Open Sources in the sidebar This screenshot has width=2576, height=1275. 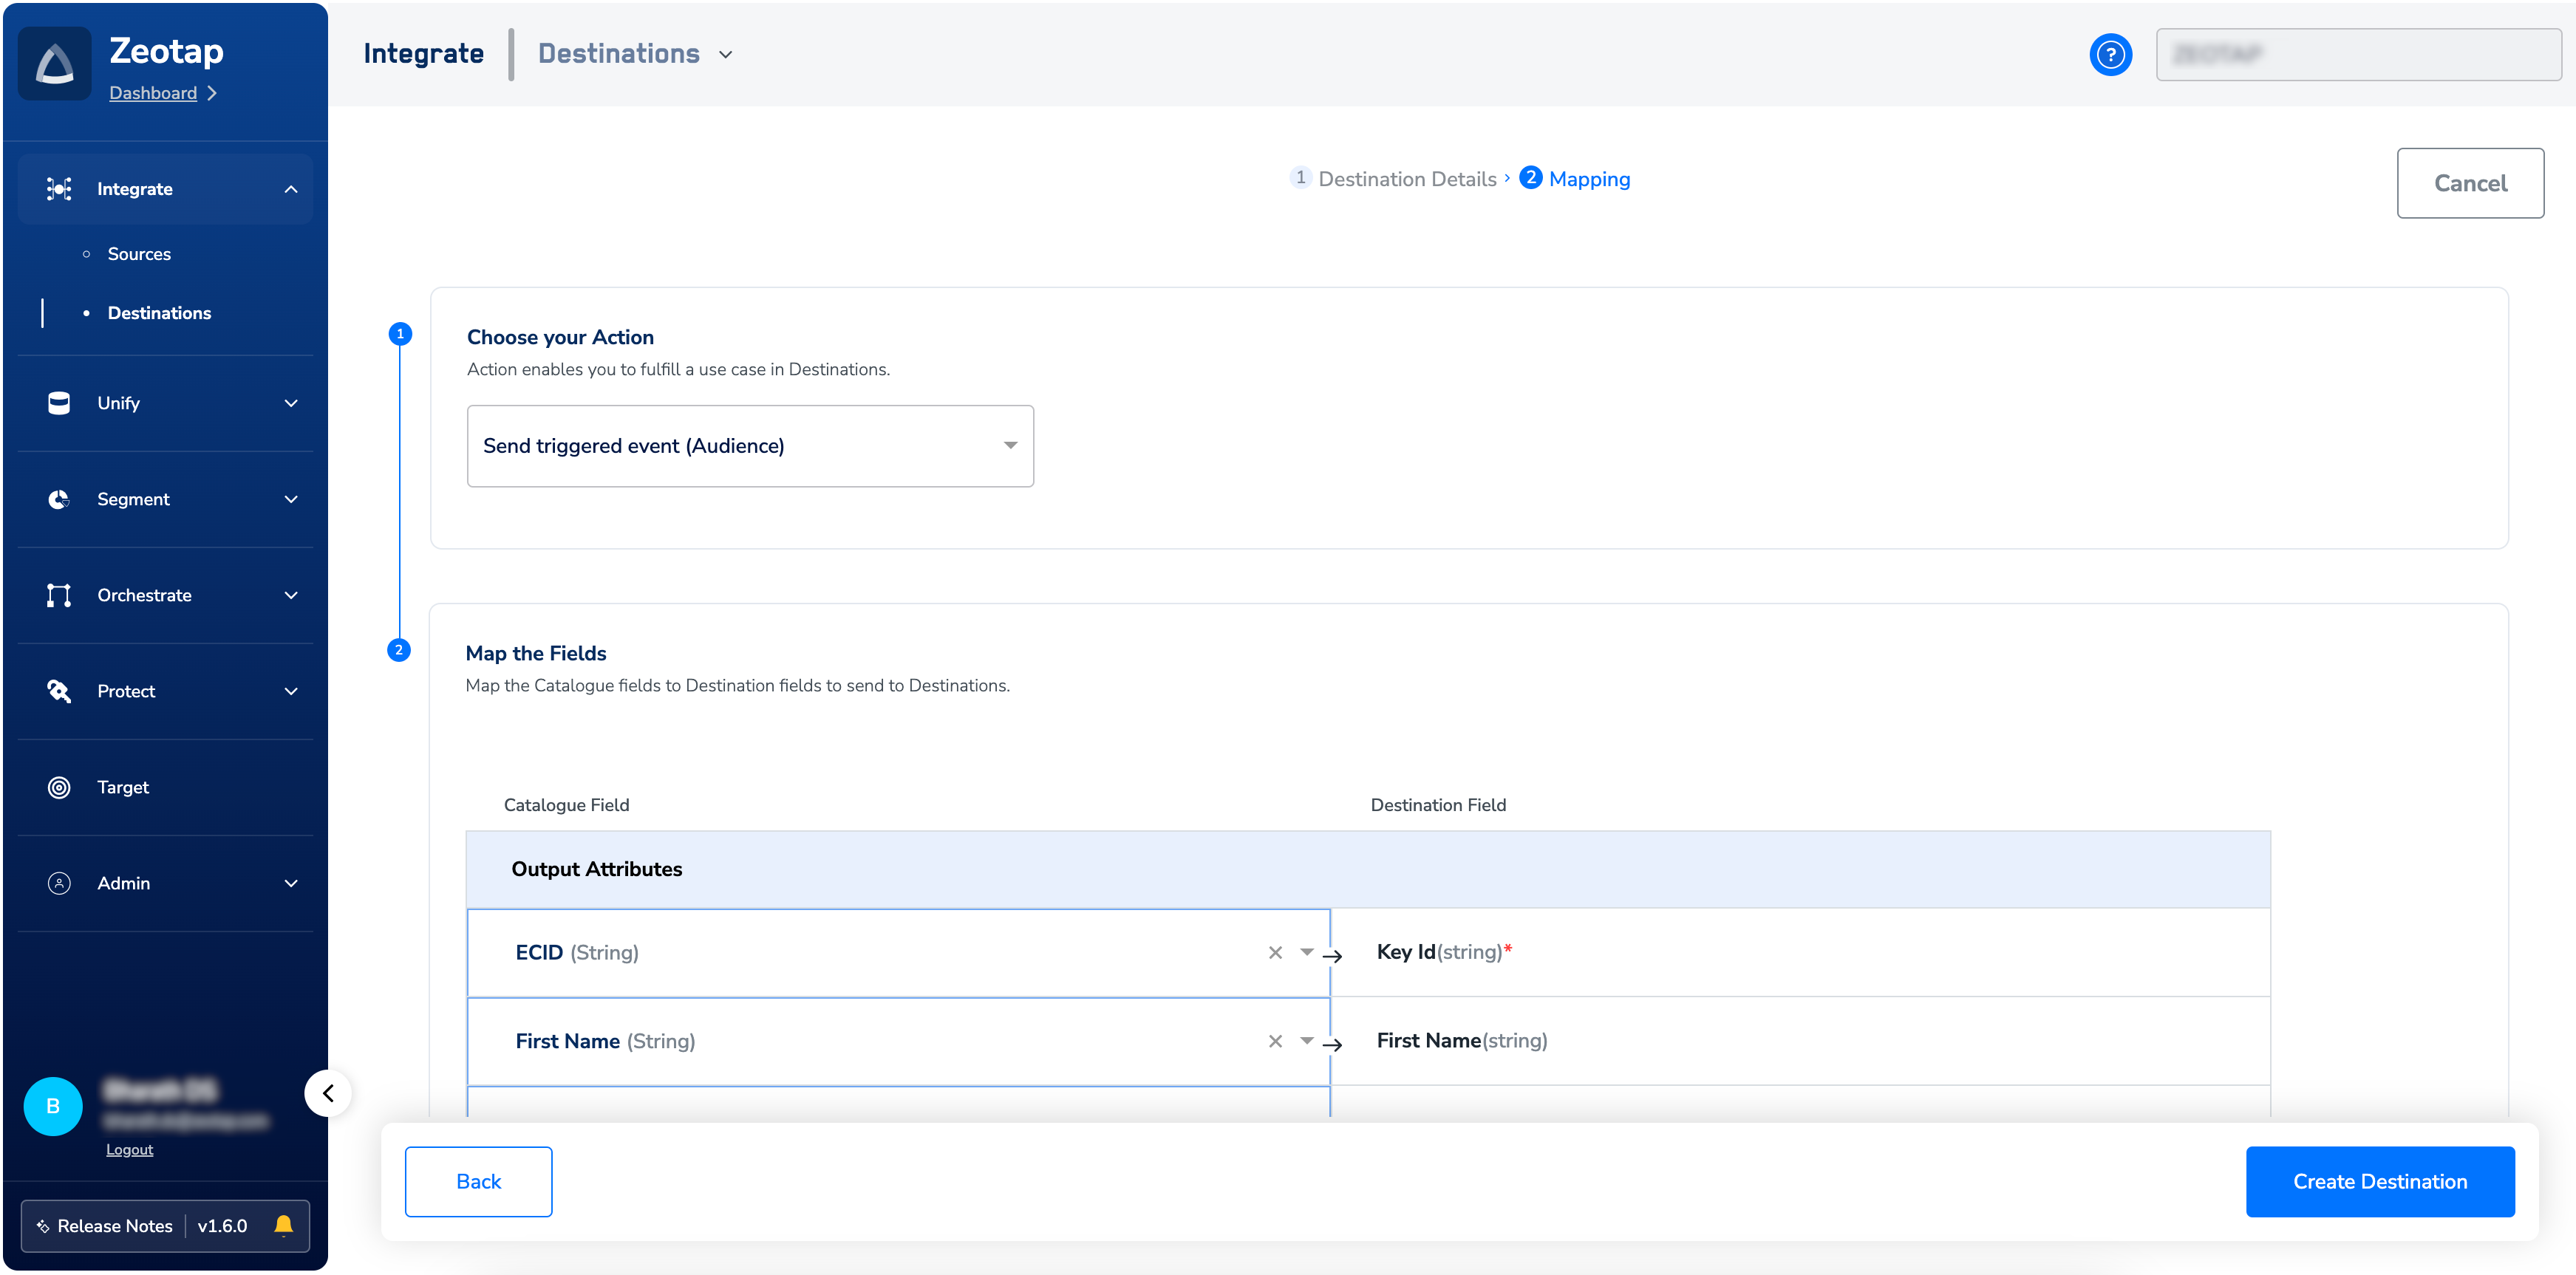coord(139,254)
